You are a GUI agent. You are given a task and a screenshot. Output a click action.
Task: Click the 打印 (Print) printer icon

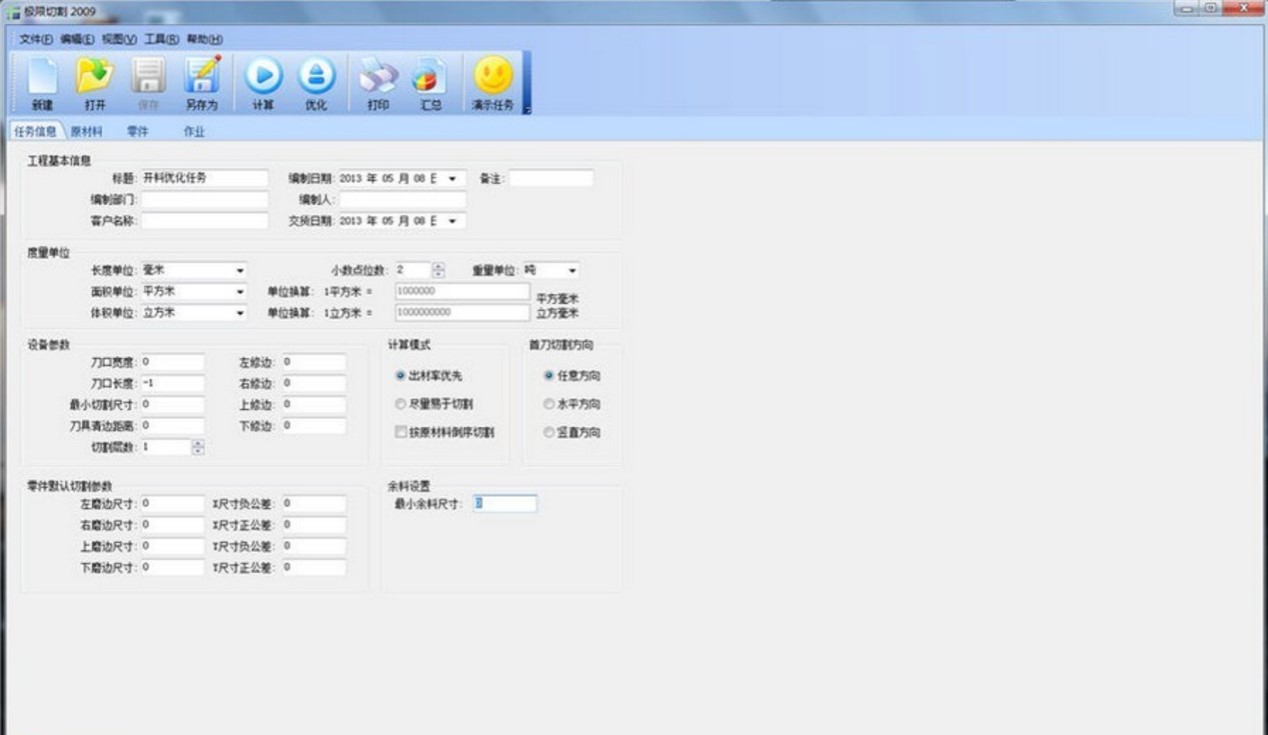click(x=378, y=76)
